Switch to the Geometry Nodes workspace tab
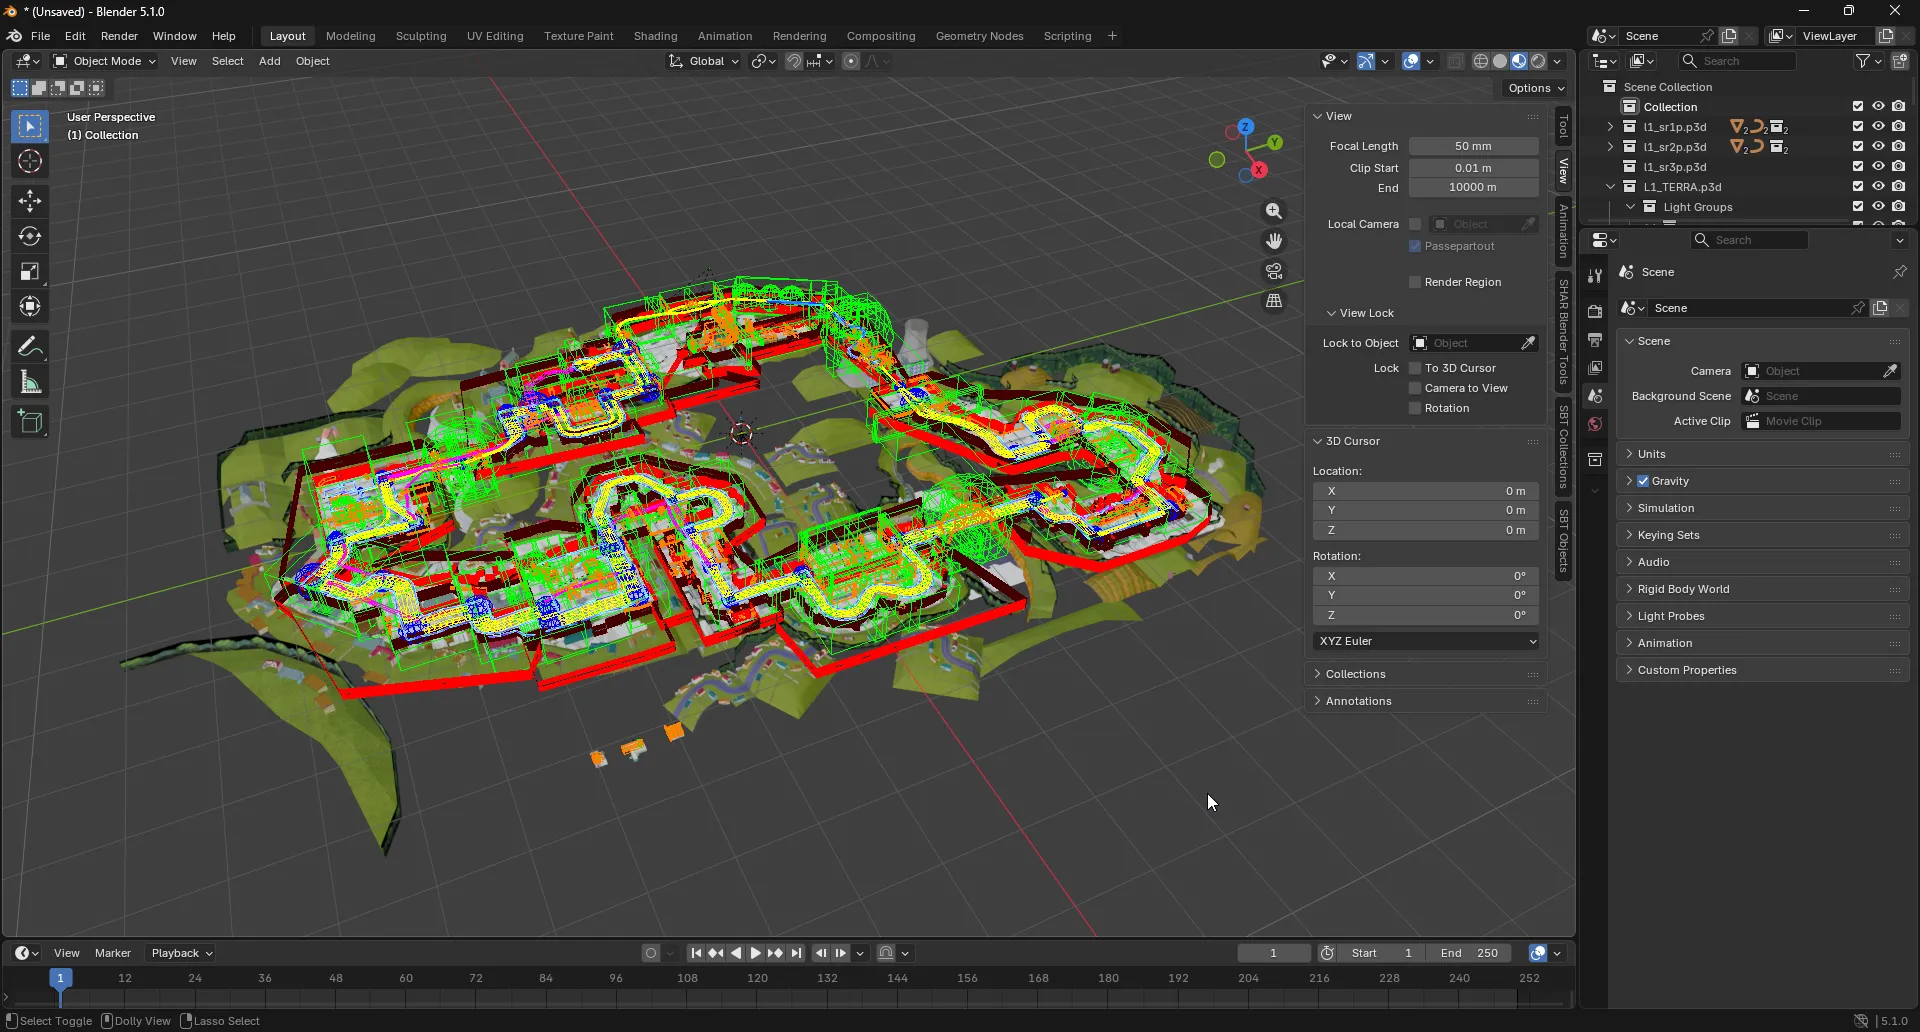The width and height of the screenshot is (1920, 1032). tap(979, 36)
